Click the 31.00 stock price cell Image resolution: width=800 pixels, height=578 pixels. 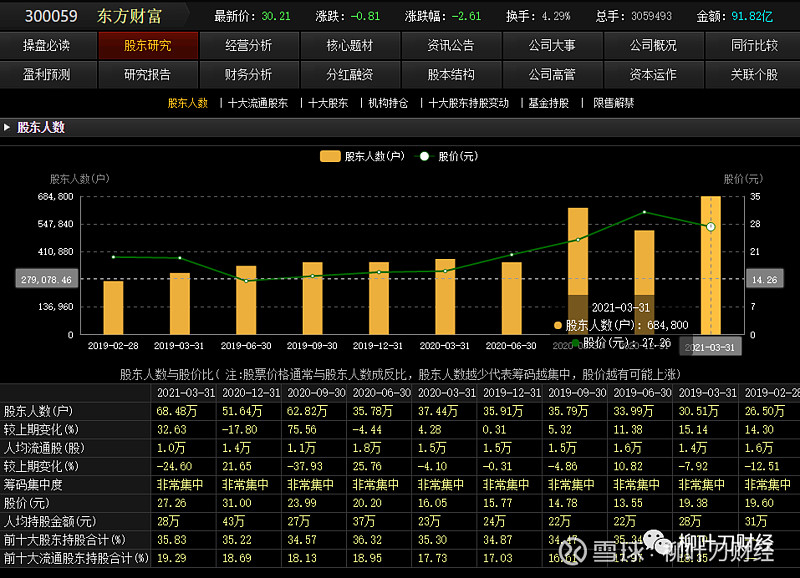pos(237,503)
